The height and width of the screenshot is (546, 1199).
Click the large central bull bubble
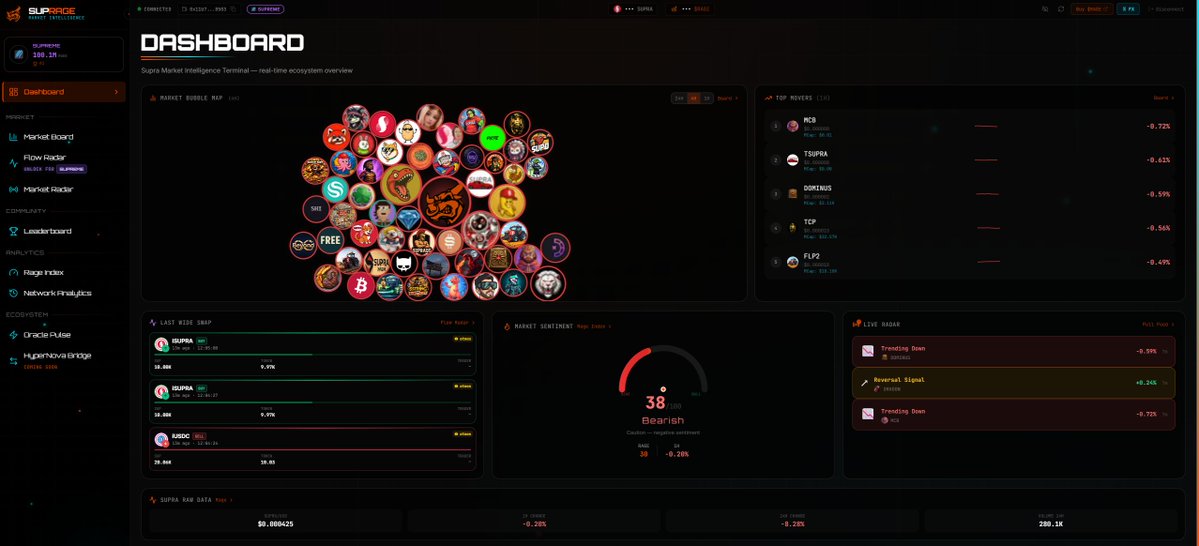point(444,201)
